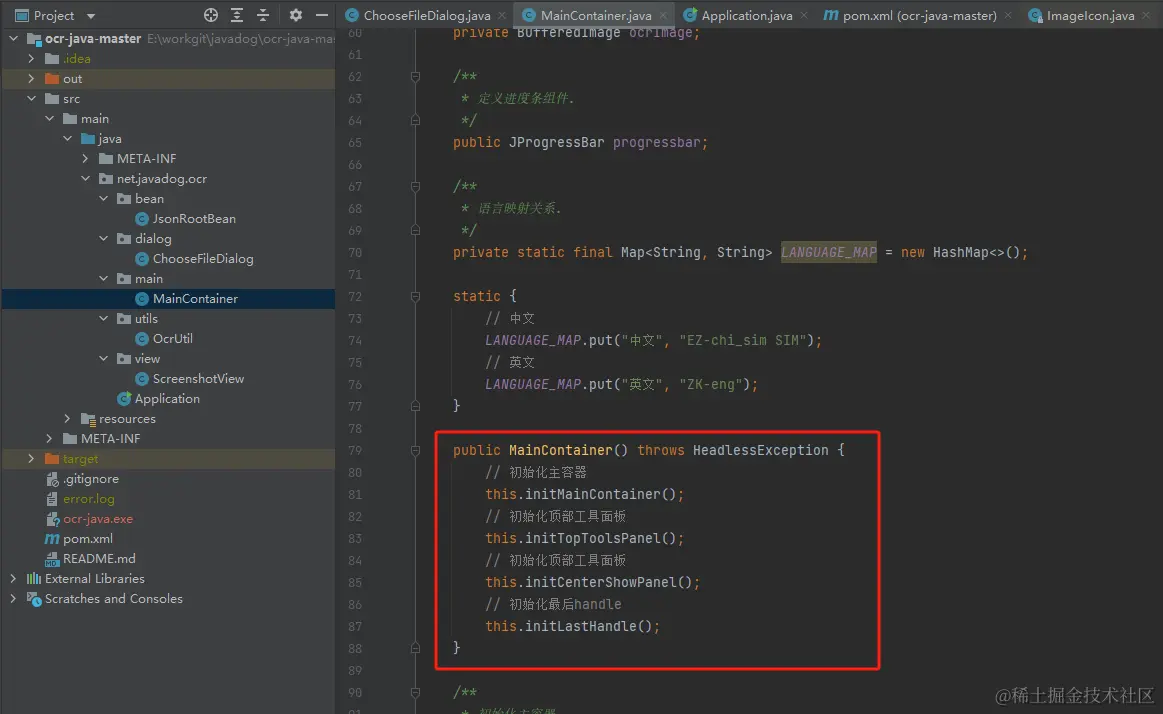Click the locate/select opened file target icon
This screenshot has width=1163, height=714.
[211, 15]
